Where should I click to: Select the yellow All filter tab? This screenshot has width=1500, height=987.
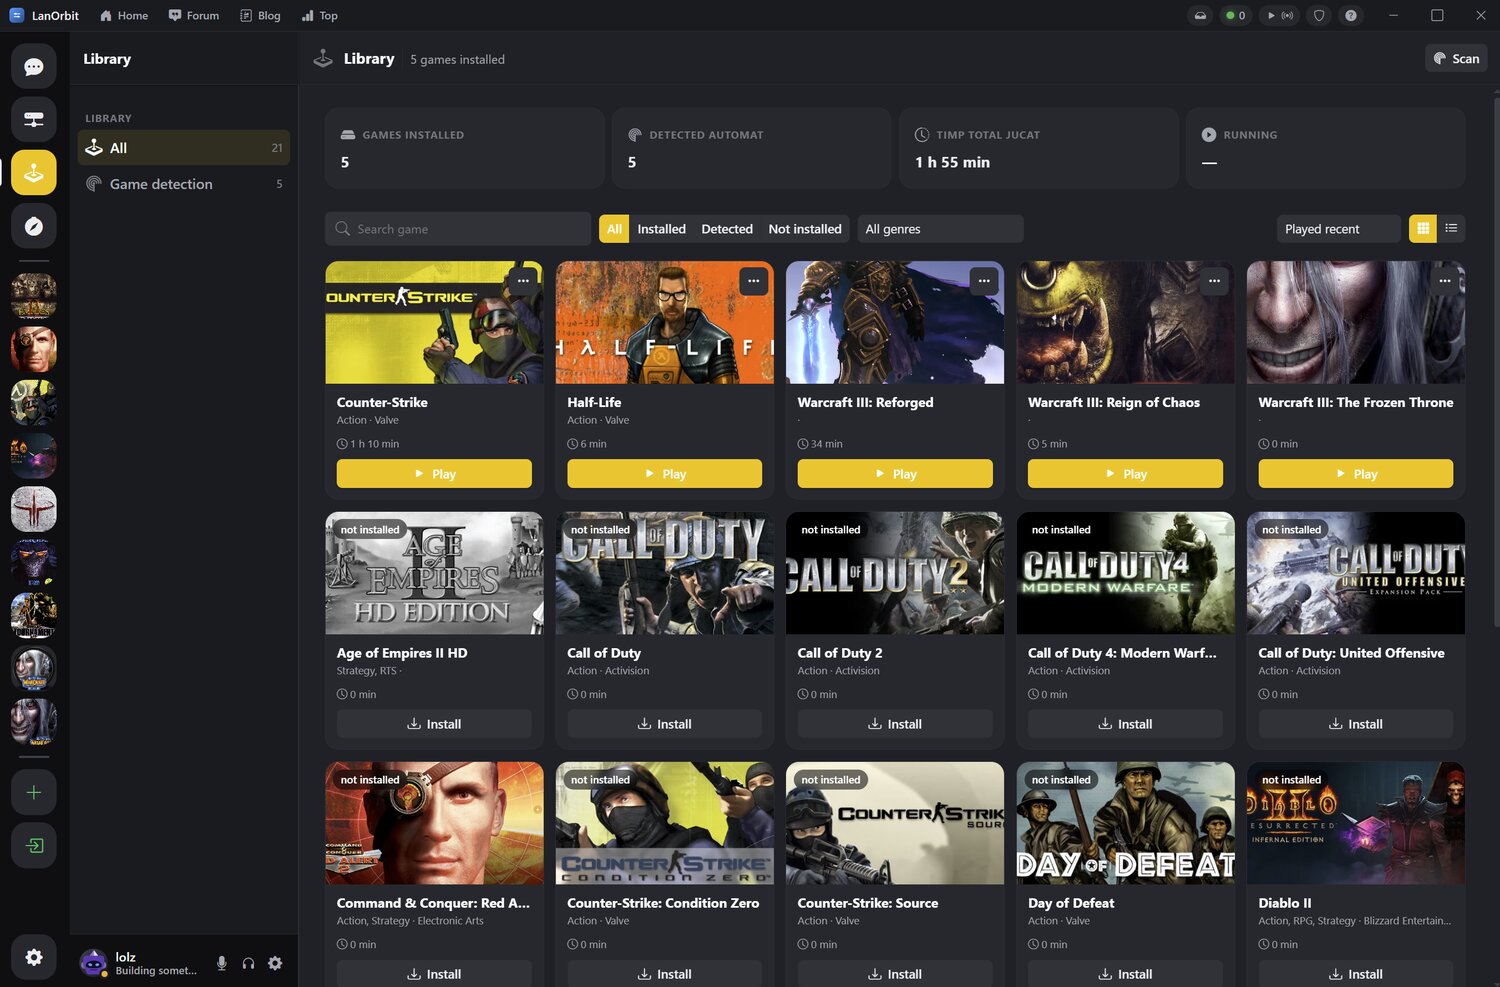click(x=614, y=229)
